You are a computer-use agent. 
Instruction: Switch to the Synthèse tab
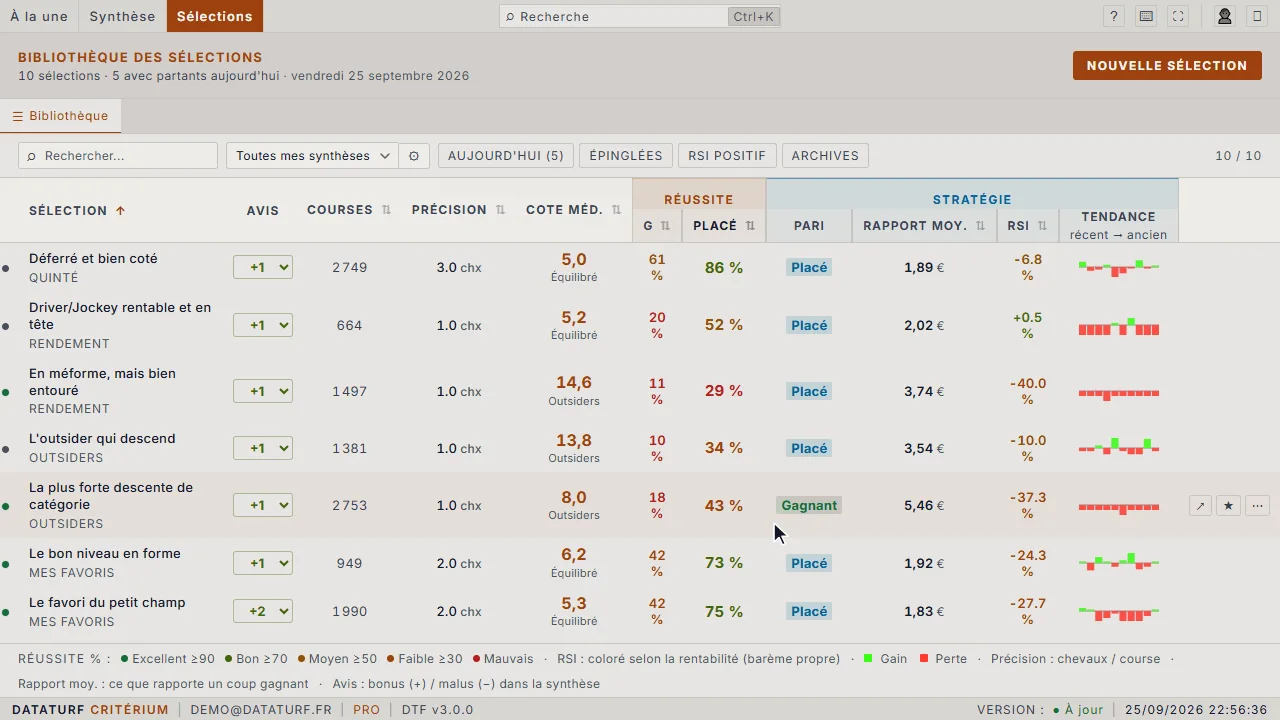[122, 16]
